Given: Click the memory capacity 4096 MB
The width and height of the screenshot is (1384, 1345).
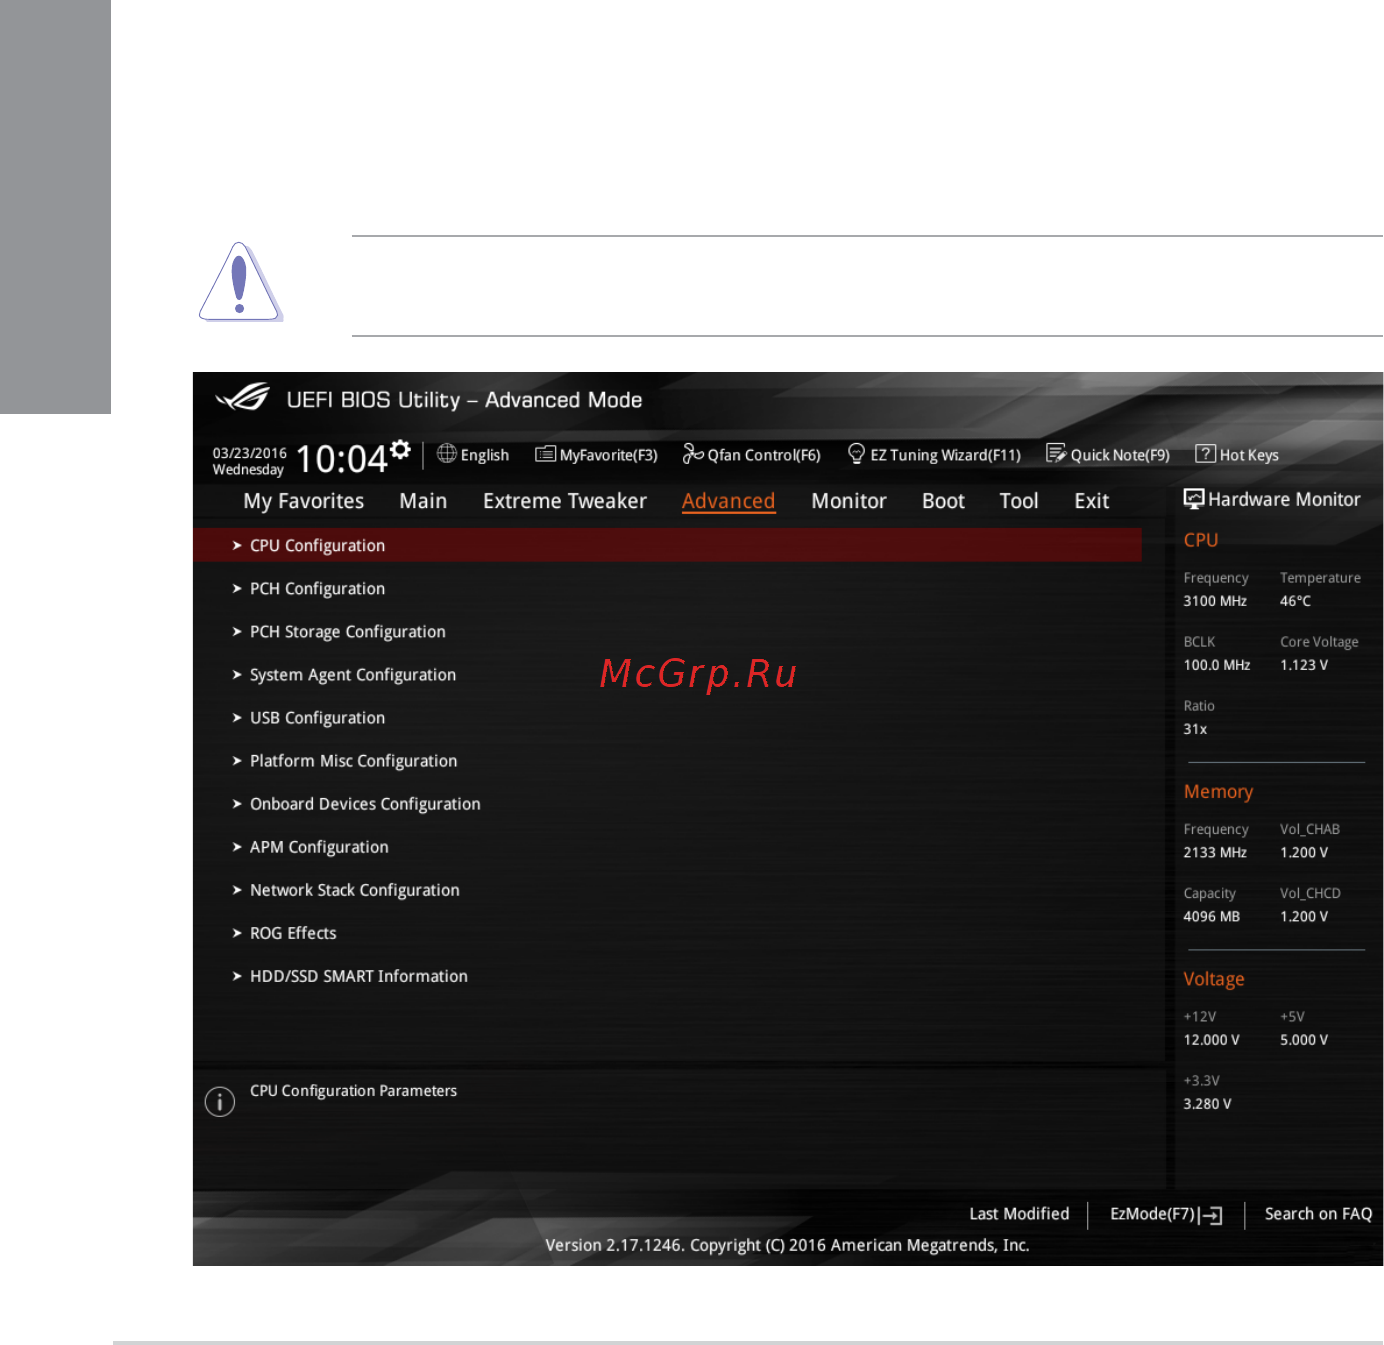Looking at the screenshot, I should [1211, 916].
